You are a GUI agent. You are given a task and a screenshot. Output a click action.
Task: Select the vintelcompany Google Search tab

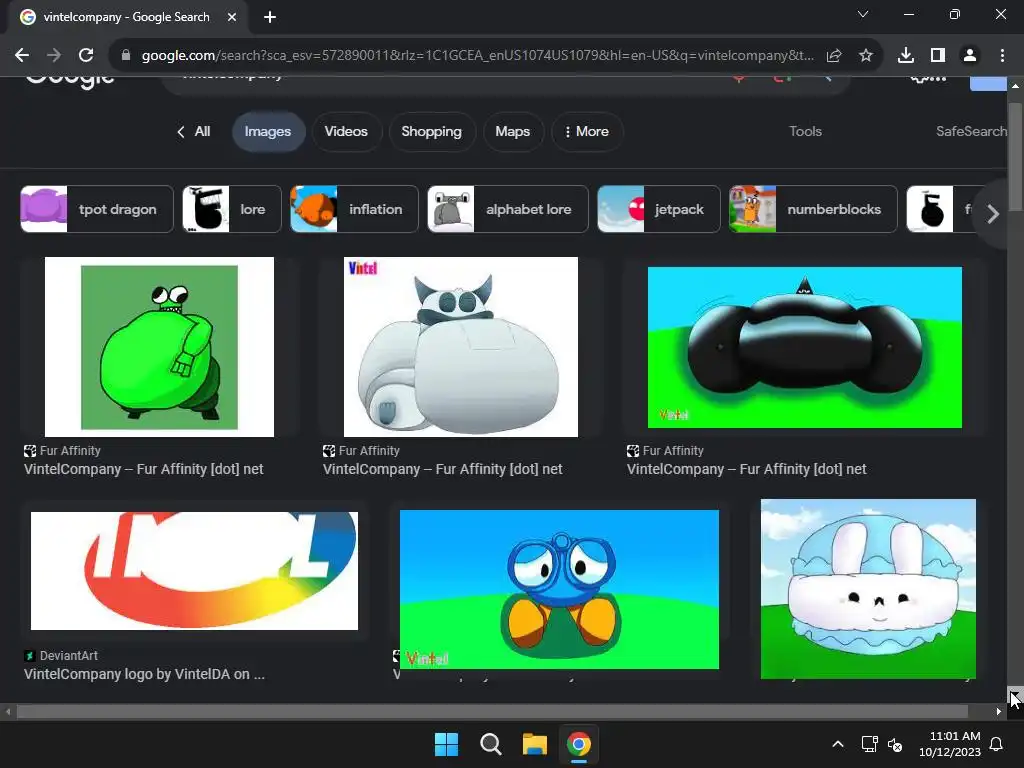127,17
